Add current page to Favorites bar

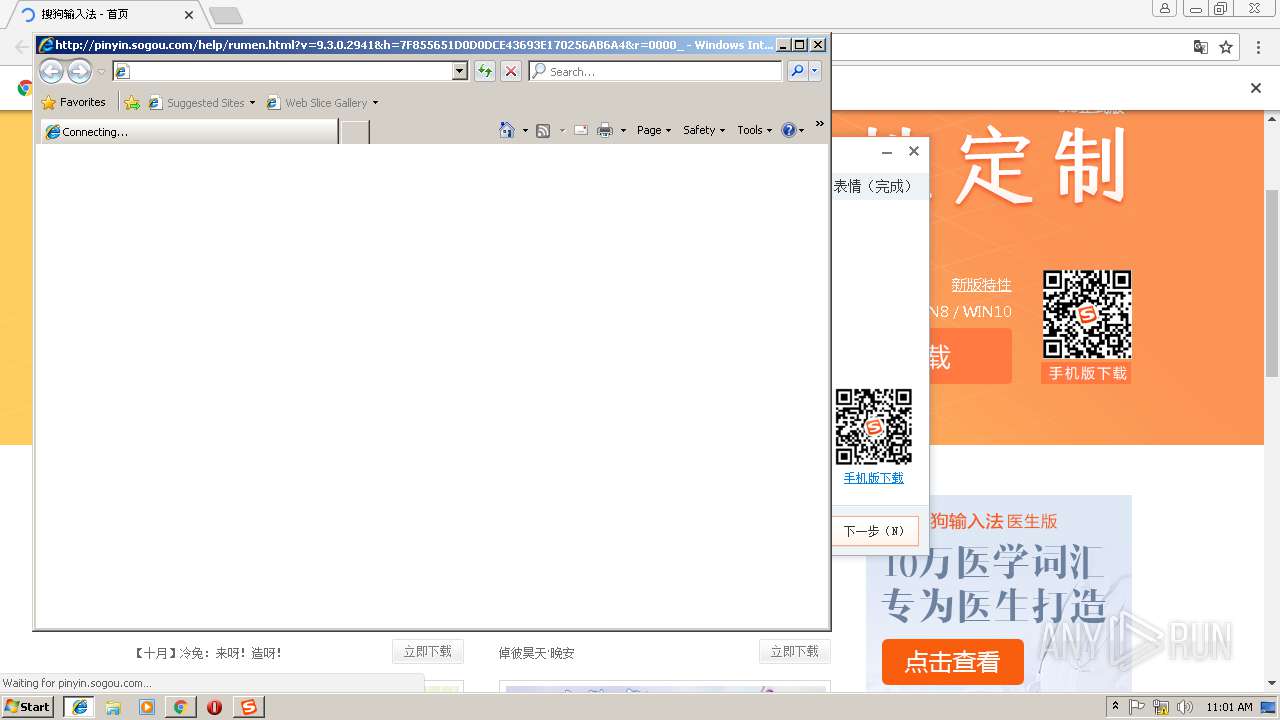pyautogui.click(x=132, y=102)
